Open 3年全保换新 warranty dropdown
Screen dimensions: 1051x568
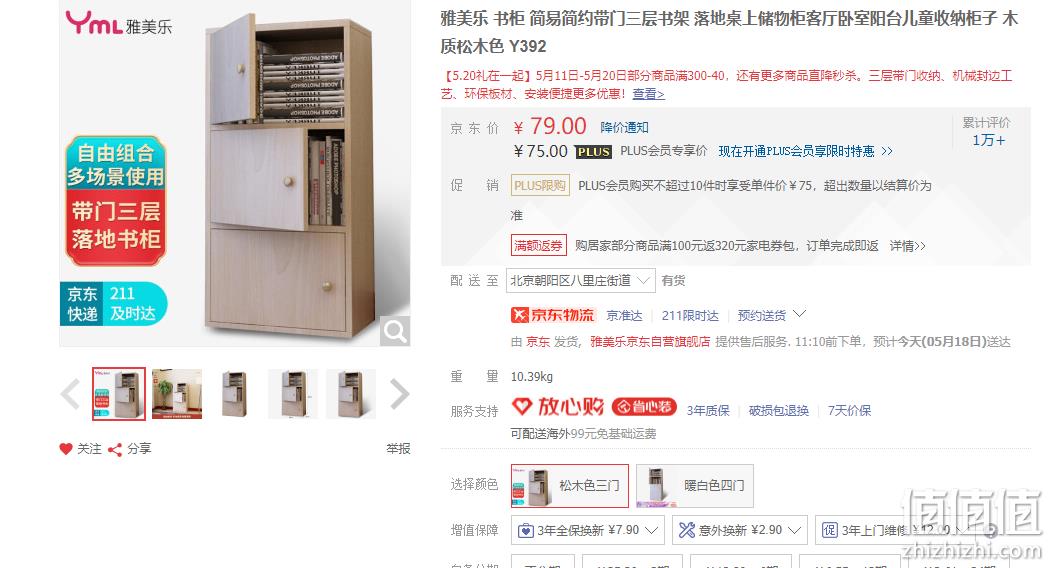pos(587,530)
